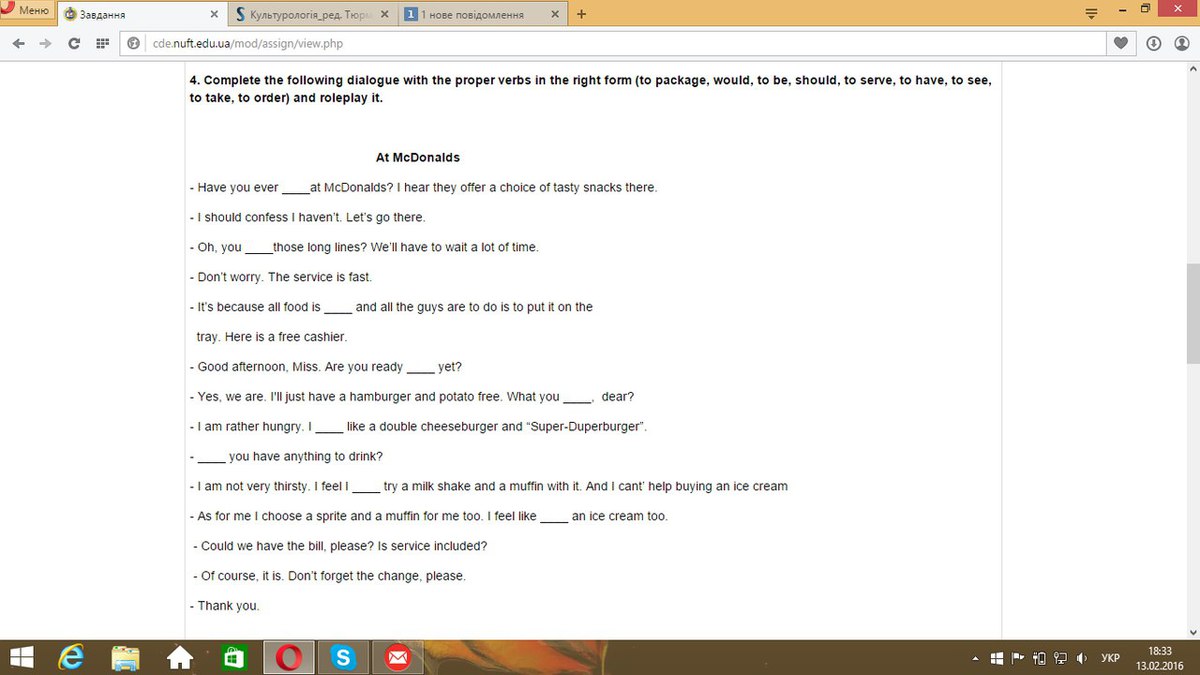
Task: Open Action Center flag icon
Action: (1018, 659)
